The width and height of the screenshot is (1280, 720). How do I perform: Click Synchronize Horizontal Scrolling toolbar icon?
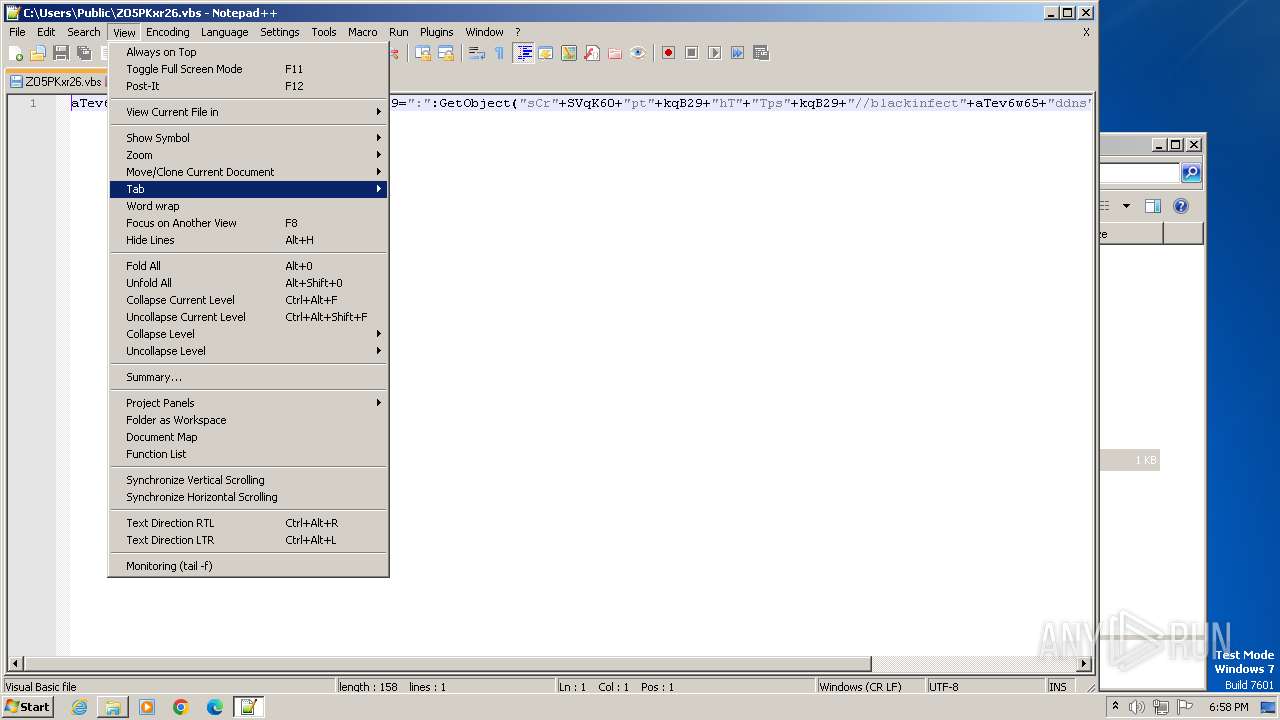[446, 53]
